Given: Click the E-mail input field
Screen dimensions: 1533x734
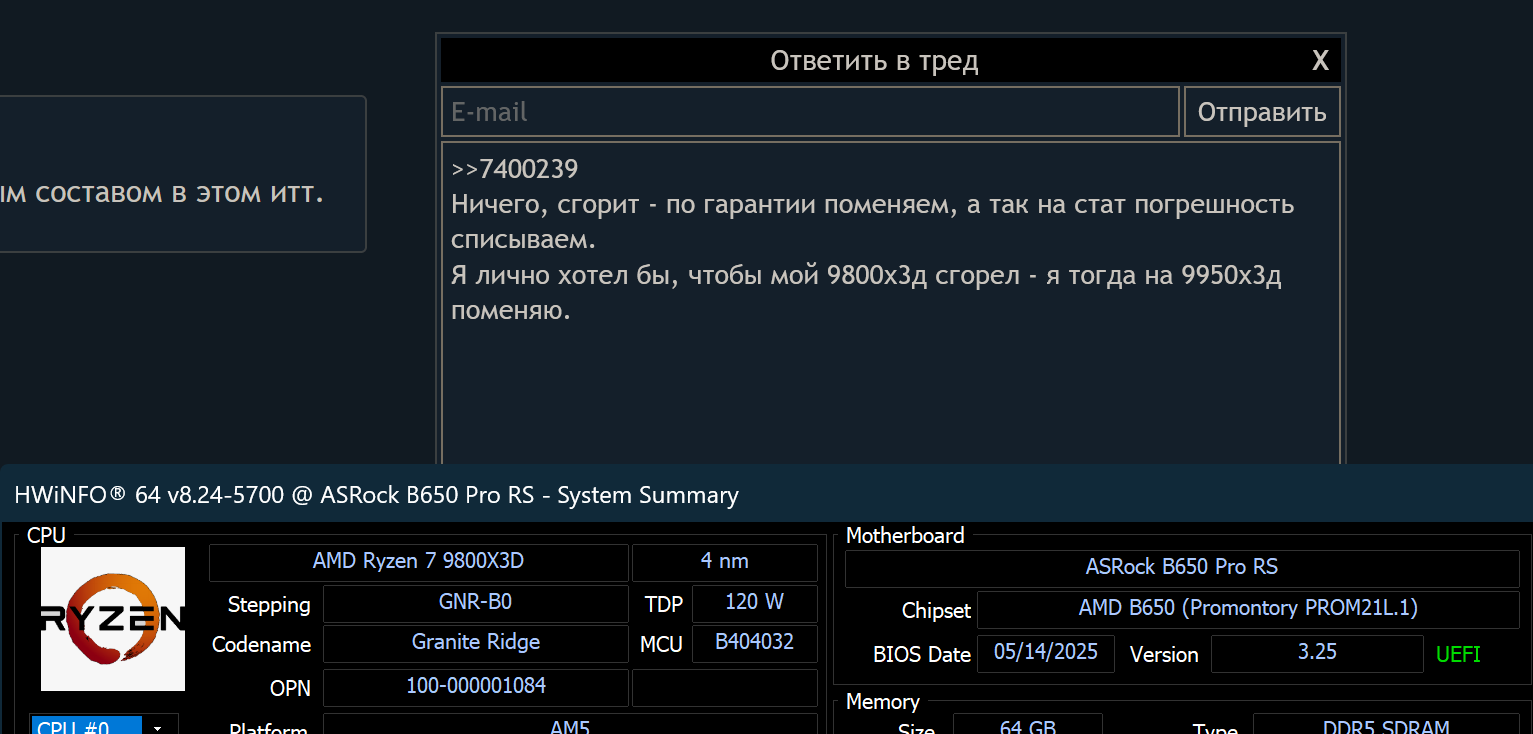Looking at the screenshot, I should [x=811, y=112].
